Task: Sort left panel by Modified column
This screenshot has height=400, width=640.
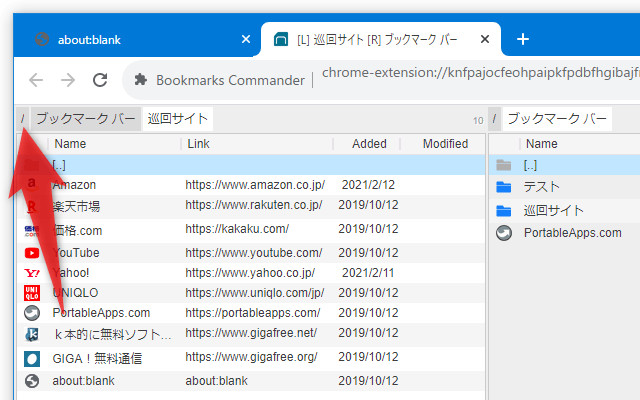Action: [445, 144]
